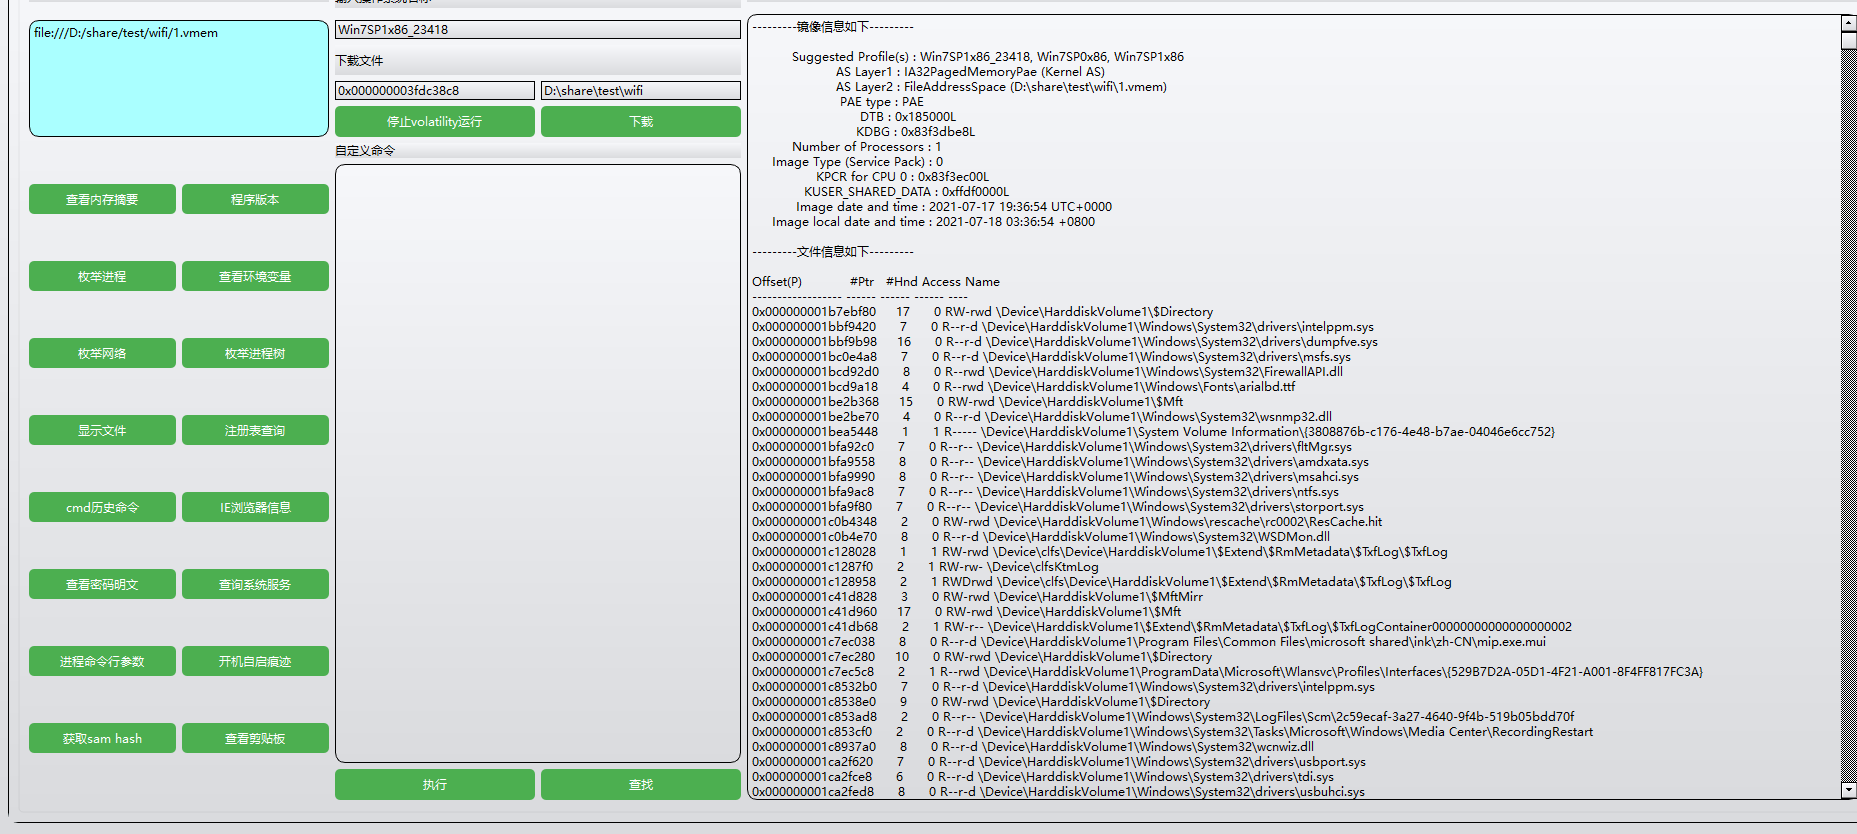Click IE浏览器信息 button
The height and width of the screenshot is (834, 1857).
(x=255, y=507)
